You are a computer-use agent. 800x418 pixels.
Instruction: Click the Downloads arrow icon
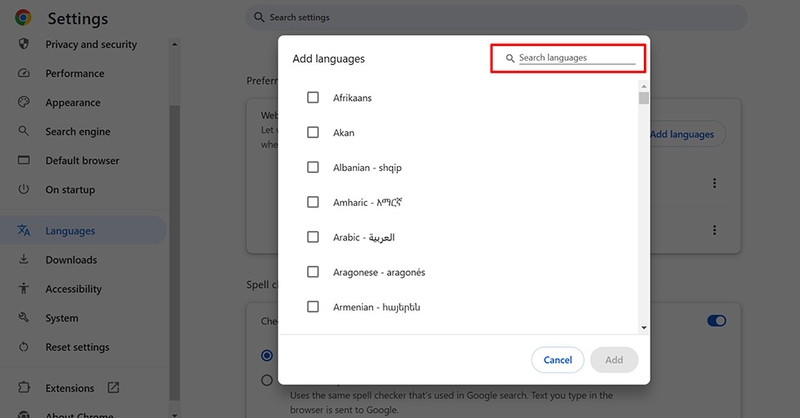coord(23,259)
